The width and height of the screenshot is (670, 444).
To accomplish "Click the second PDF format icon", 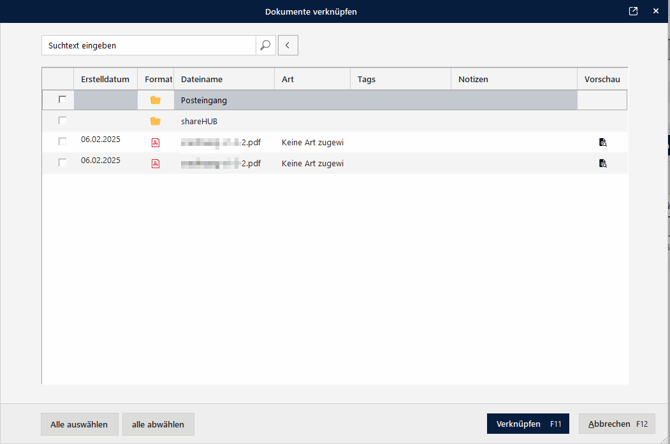I will point(155,163).
